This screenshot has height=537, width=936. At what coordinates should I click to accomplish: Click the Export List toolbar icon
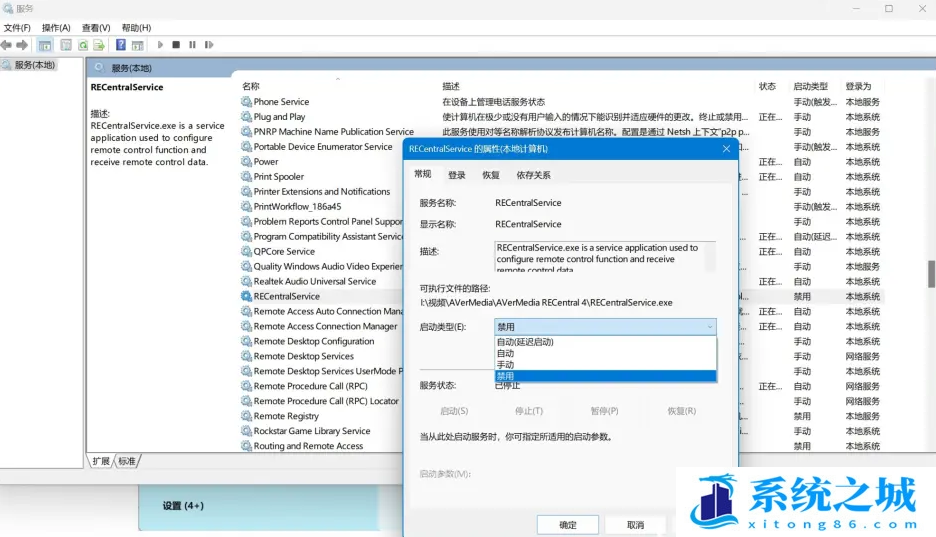99,45
